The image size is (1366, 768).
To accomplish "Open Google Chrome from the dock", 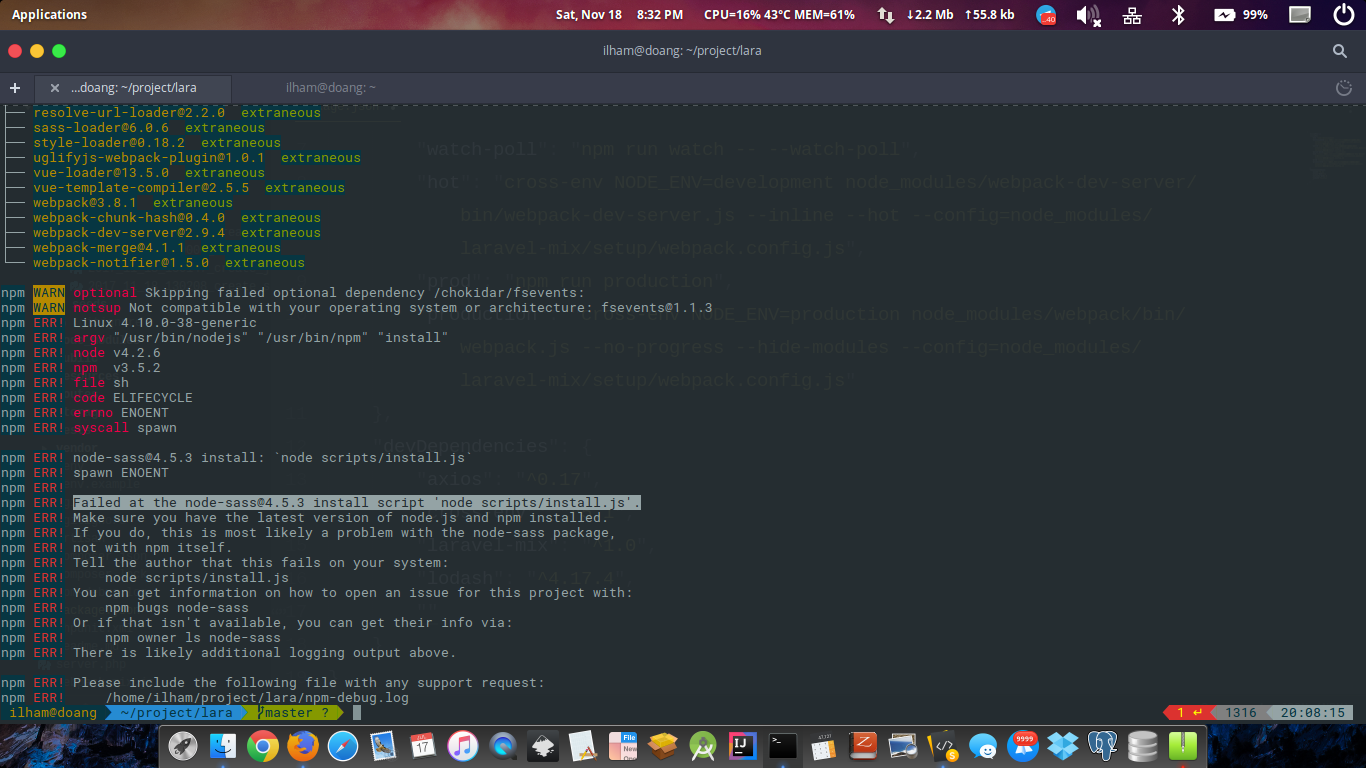I will pyautogui.click(x=263, y=746).
